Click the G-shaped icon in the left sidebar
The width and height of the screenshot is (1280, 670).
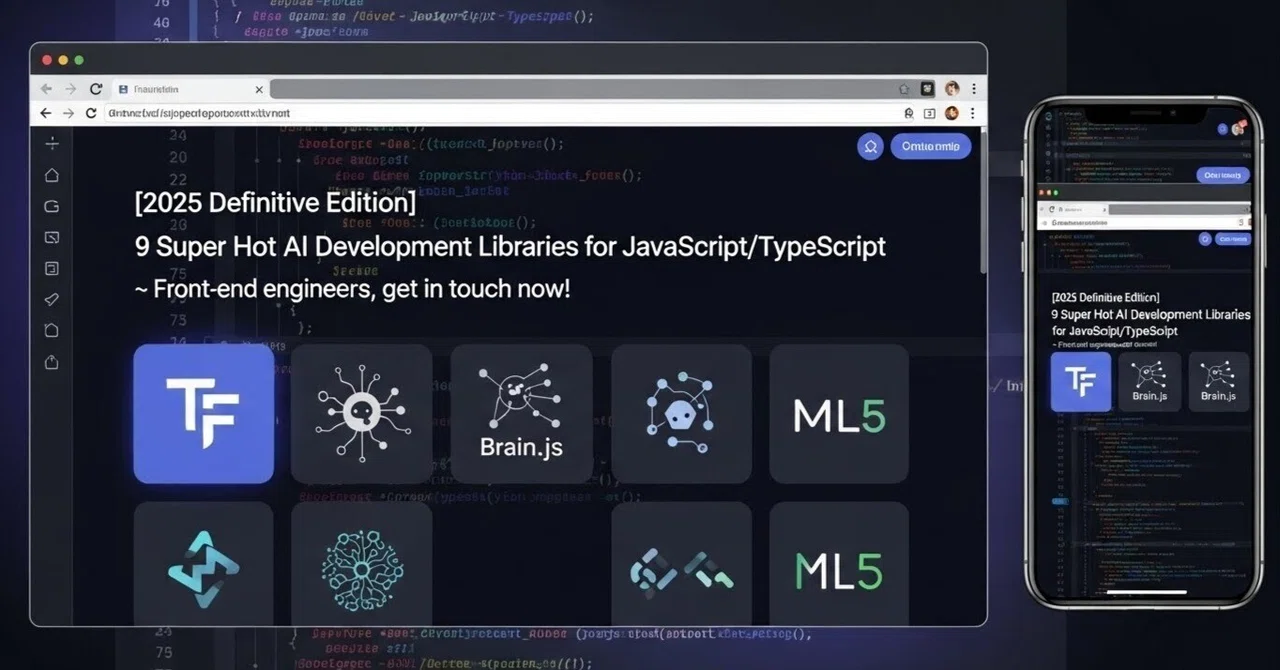[52, 207]
